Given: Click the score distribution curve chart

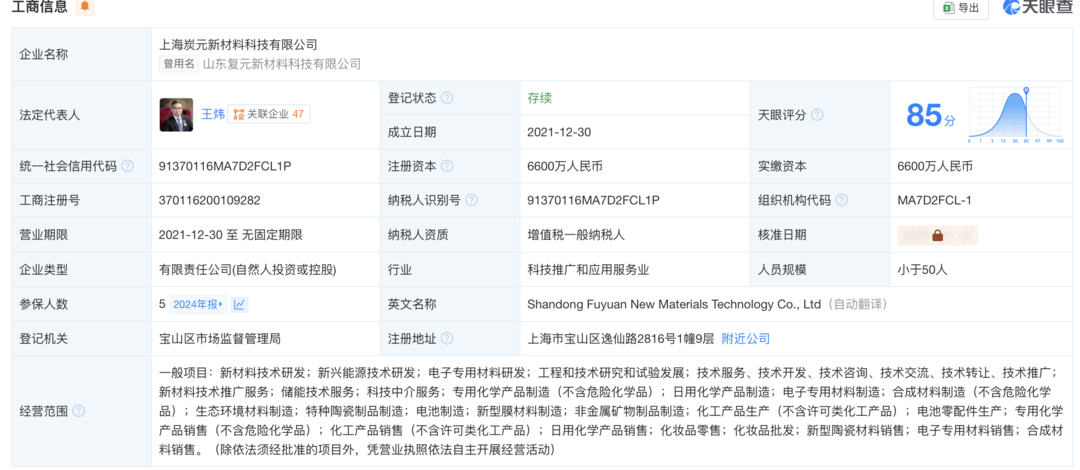Looking at the screenshot, I should [1015, 115].
